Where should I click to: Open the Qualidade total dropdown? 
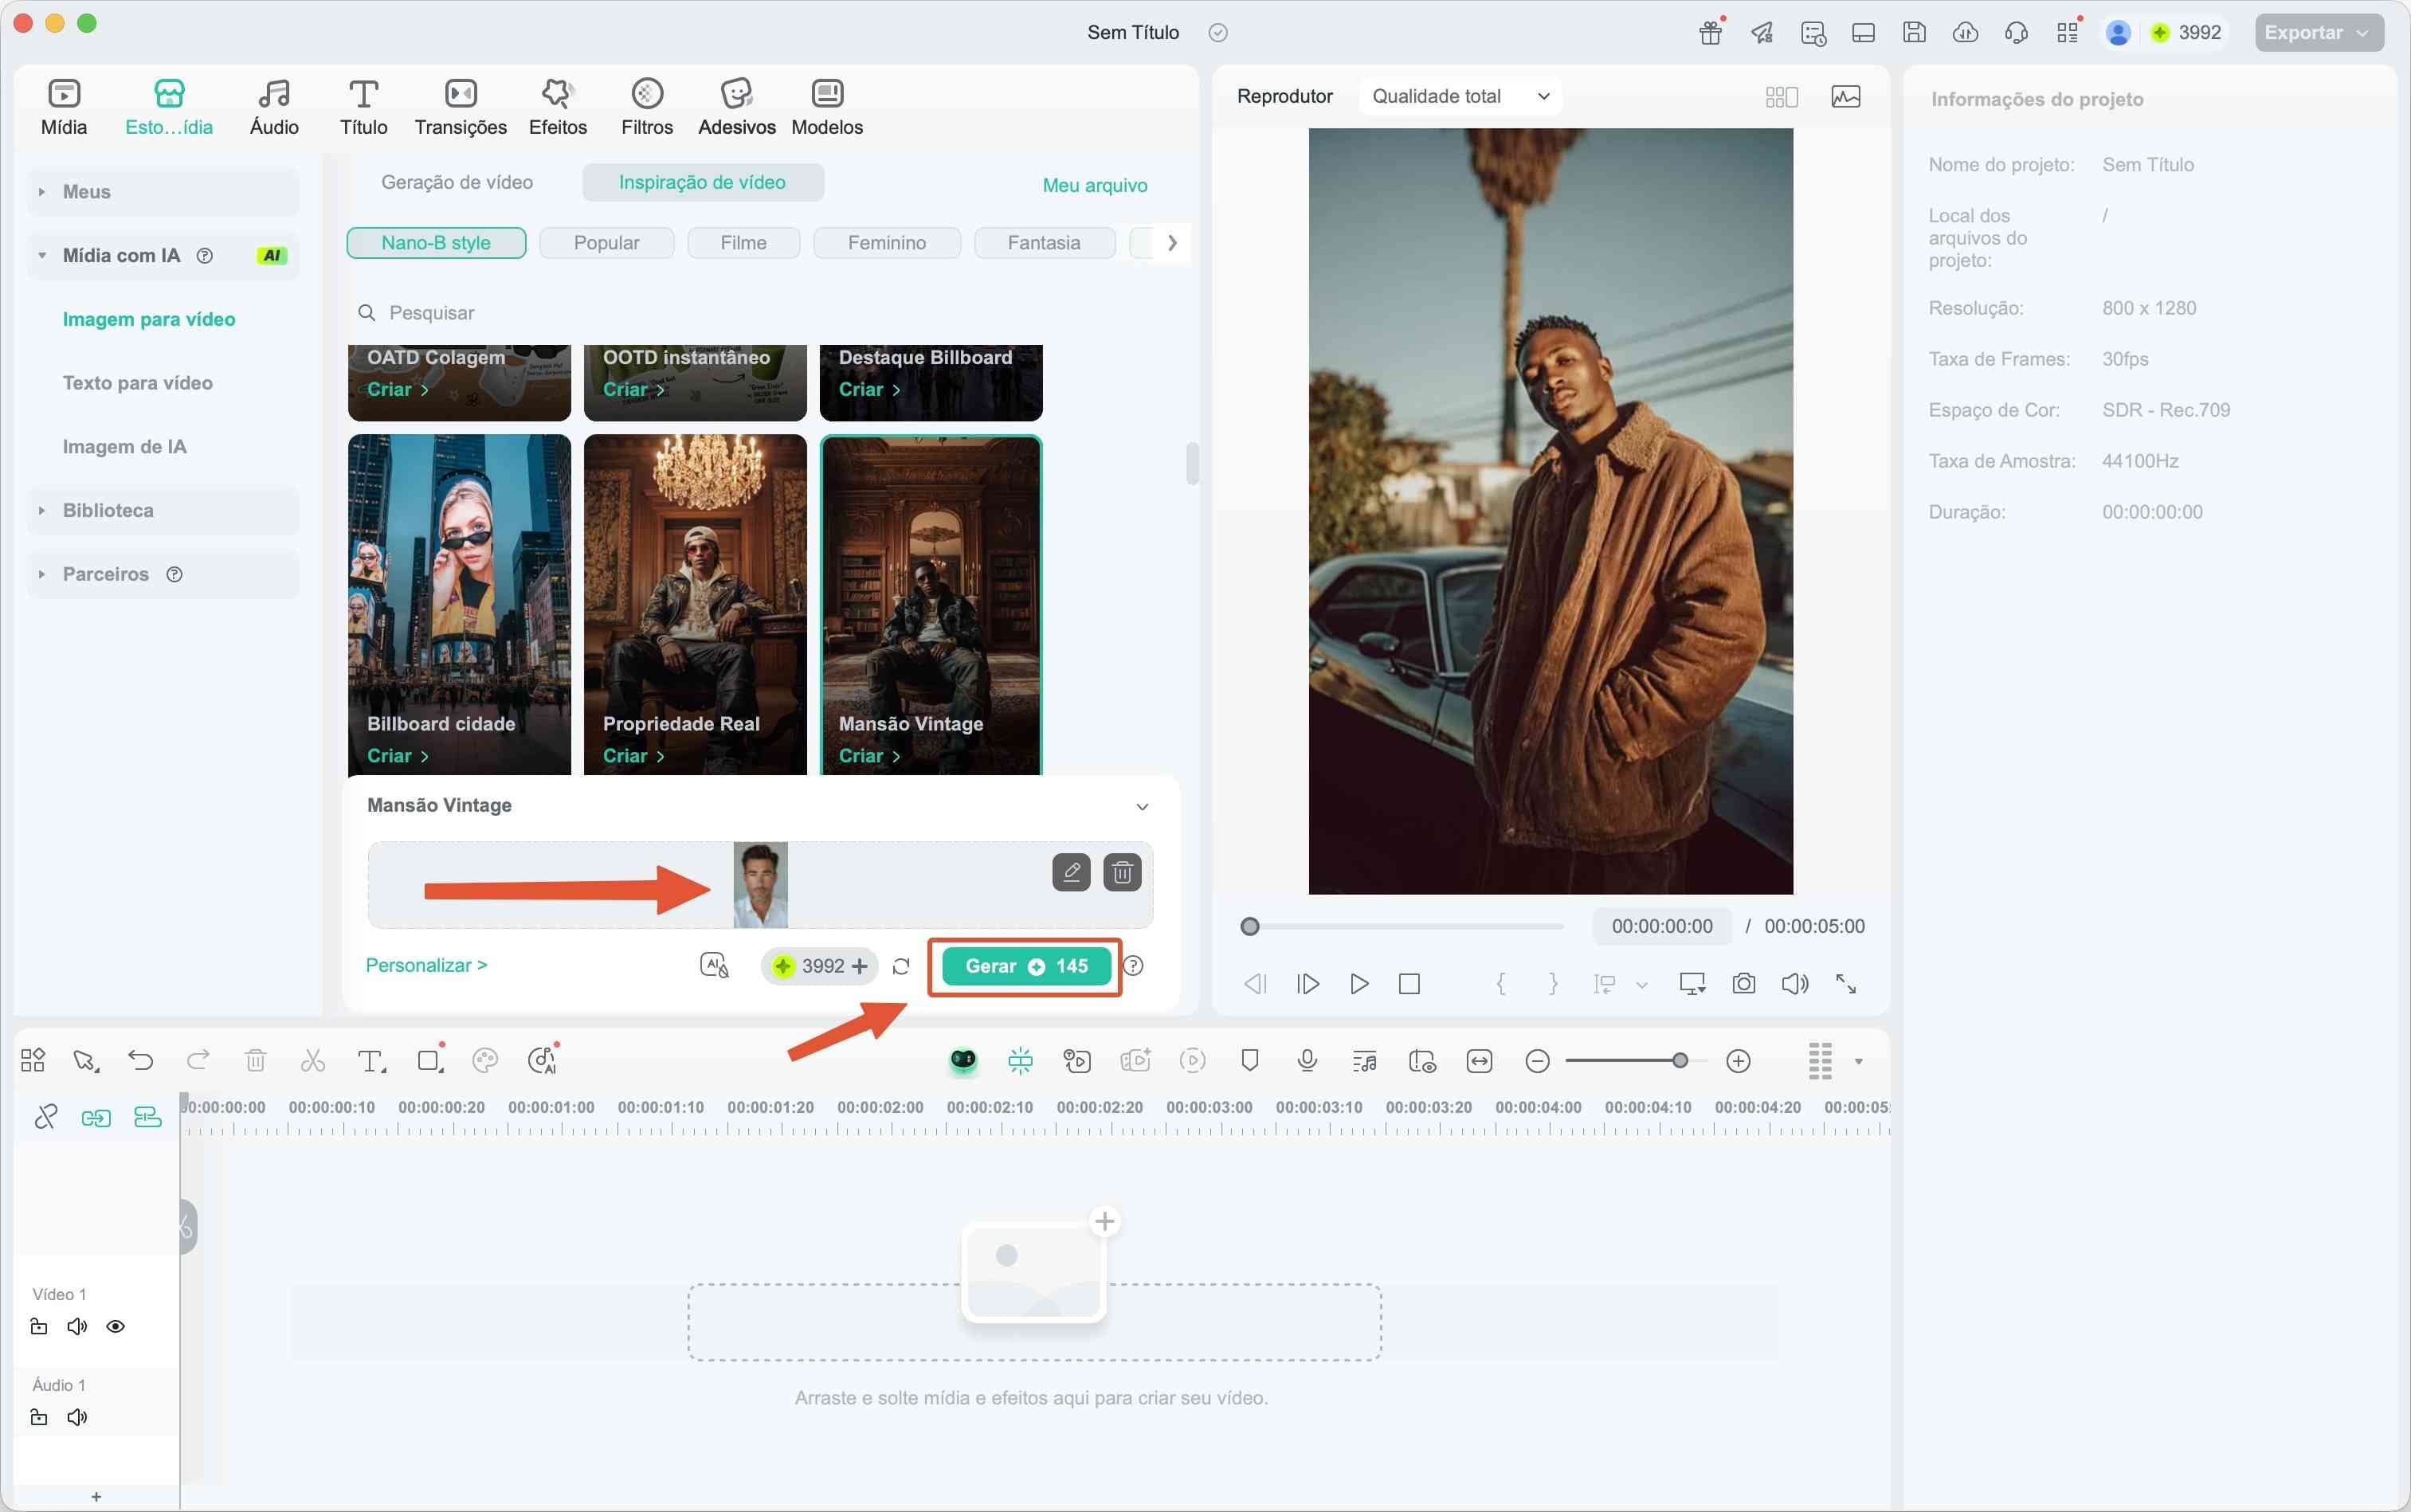point(1459,97)
